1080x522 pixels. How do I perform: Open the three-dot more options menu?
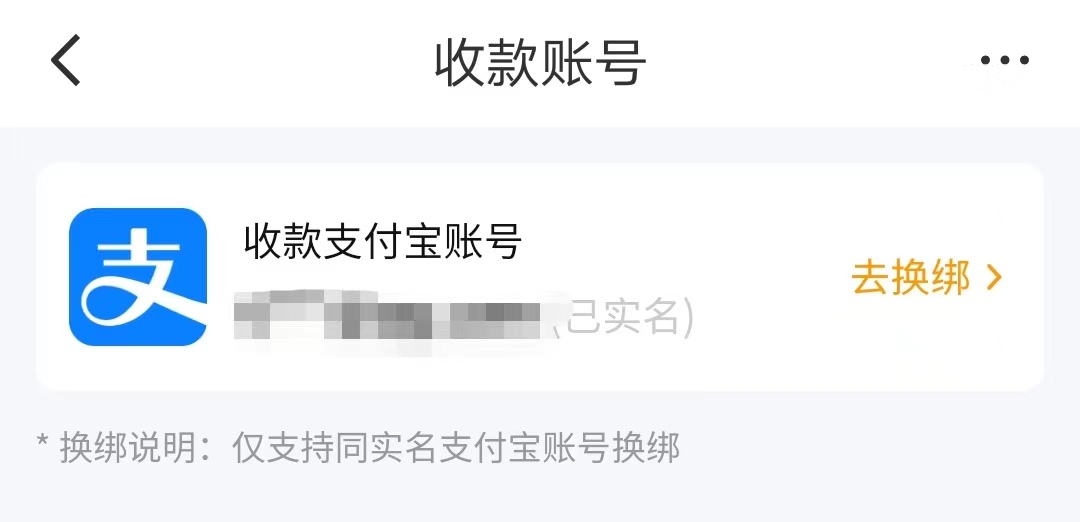click(1005, 61)
